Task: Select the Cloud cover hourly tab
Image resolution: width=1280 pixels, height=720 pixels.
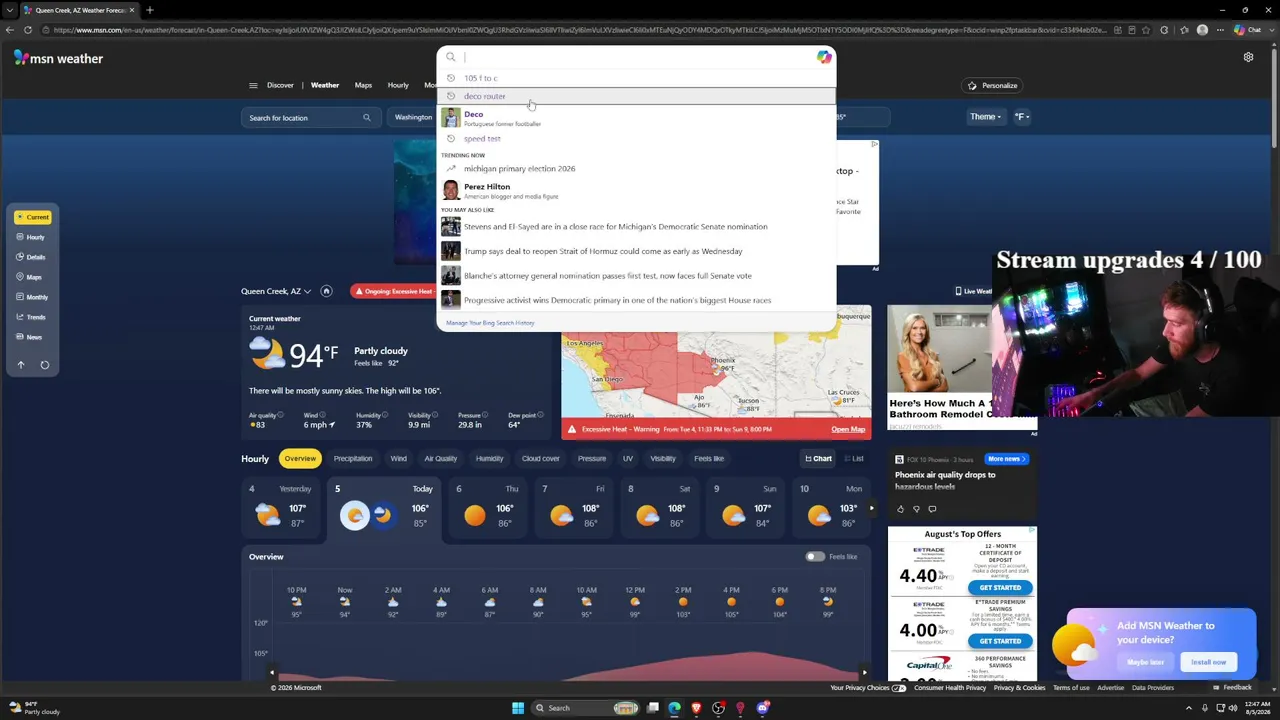Action: (541, 459)
